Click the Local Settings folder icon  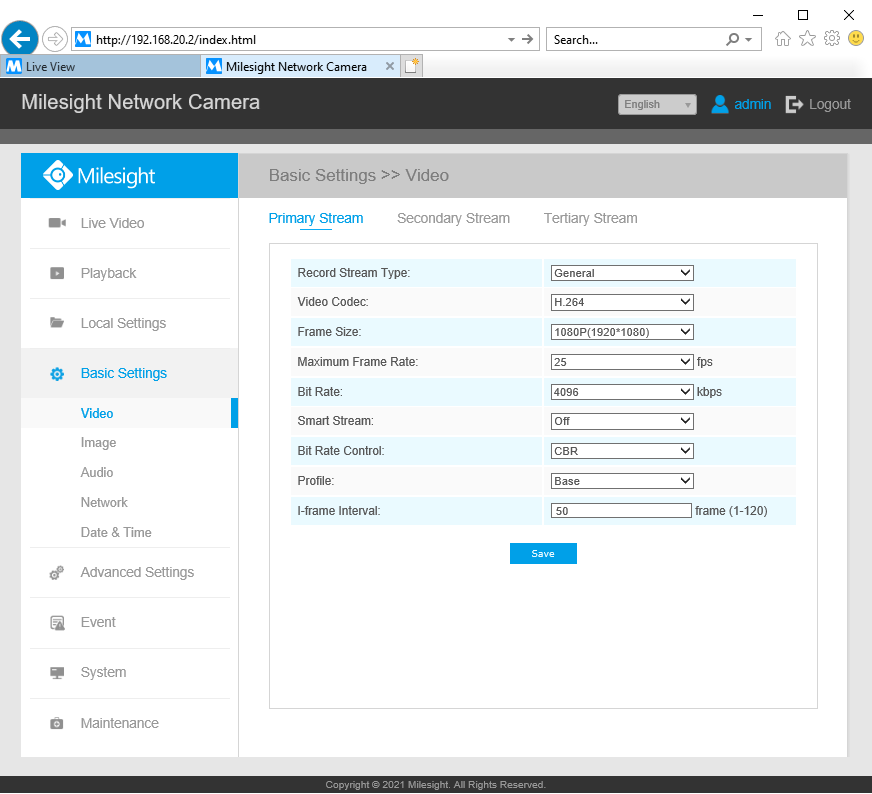click(x=57, y=322)
